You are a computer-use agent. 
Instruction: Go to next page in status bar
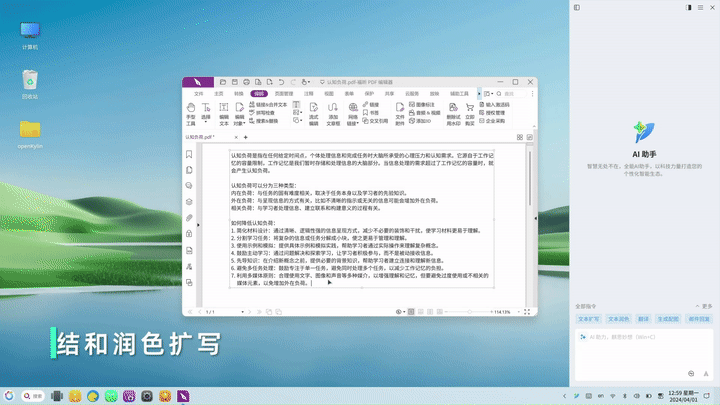point(249,312)
